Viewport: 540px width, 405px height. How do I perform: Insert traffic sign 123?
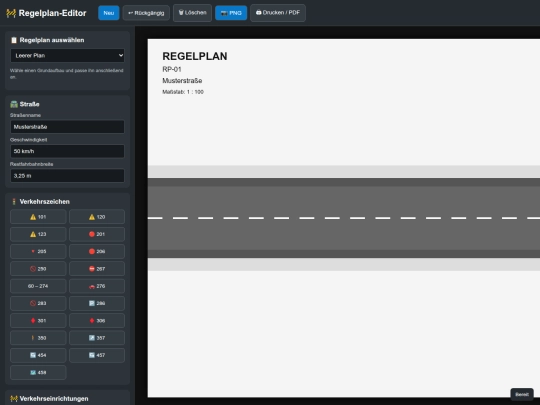(x=38, y=234)
